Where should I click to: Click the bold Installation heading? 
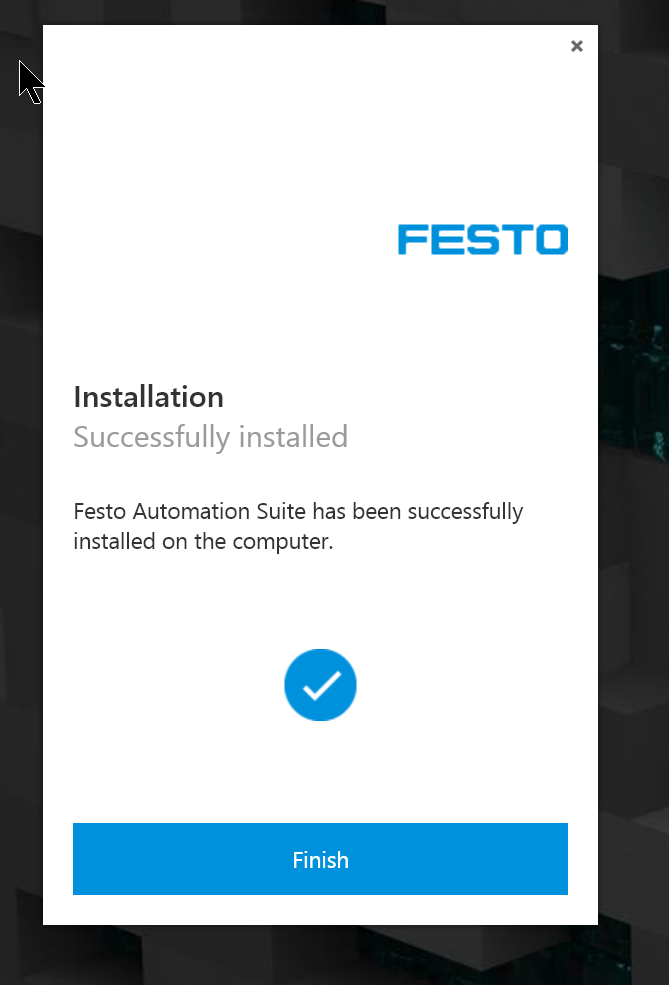pyautogui.click(x=149, y=397)
